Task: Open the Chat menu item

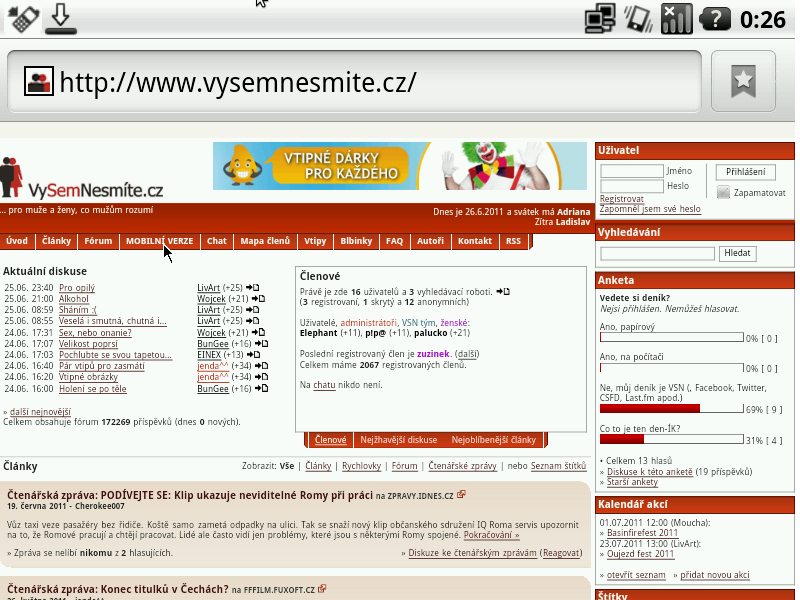Action: [216, 241]
